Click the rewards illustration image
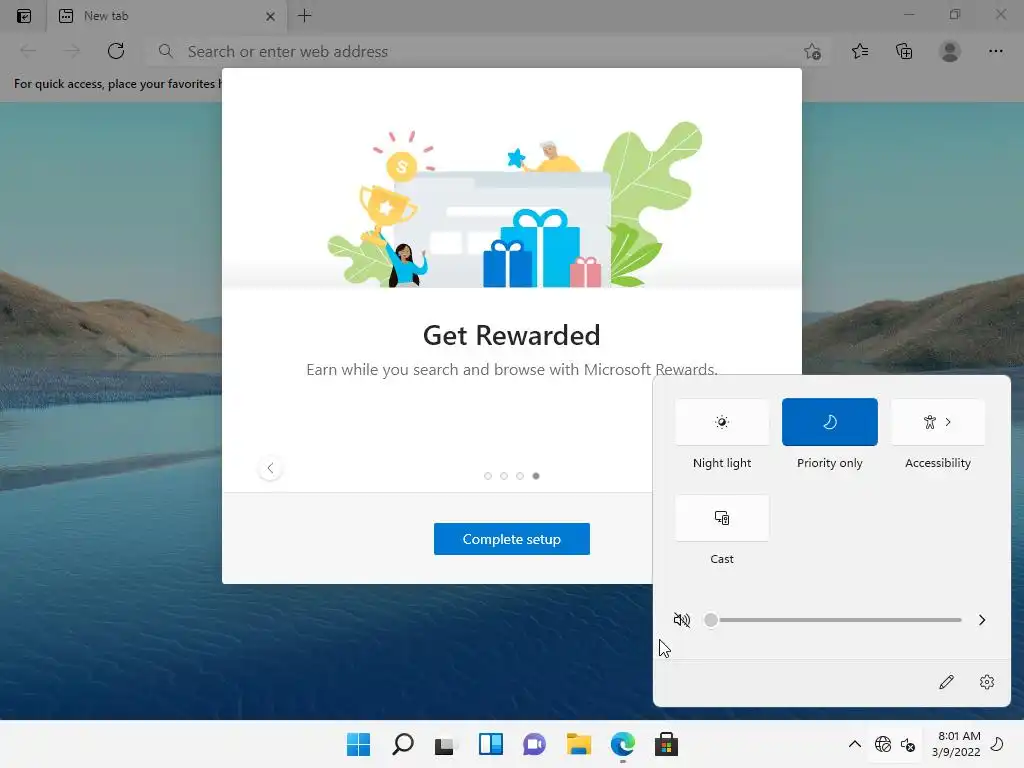Screen dimensions: 1024x768 515,204
